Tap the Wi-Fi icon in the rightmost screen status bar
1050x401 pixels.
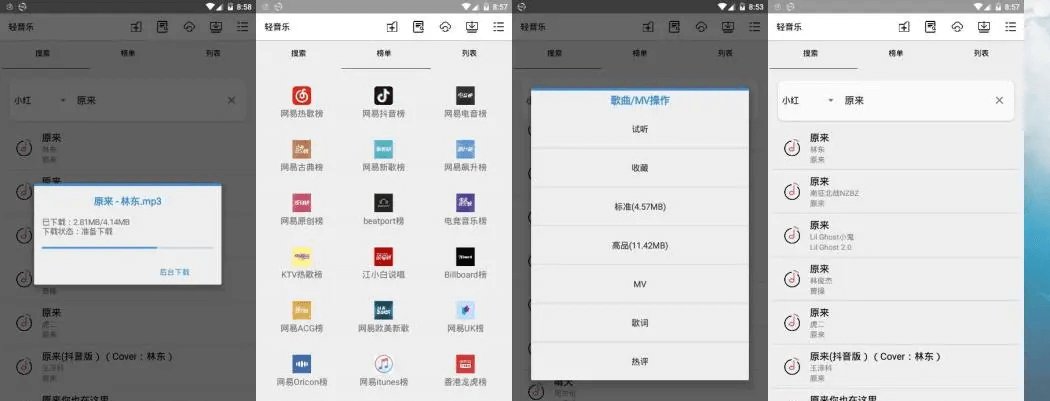point(978,7)
